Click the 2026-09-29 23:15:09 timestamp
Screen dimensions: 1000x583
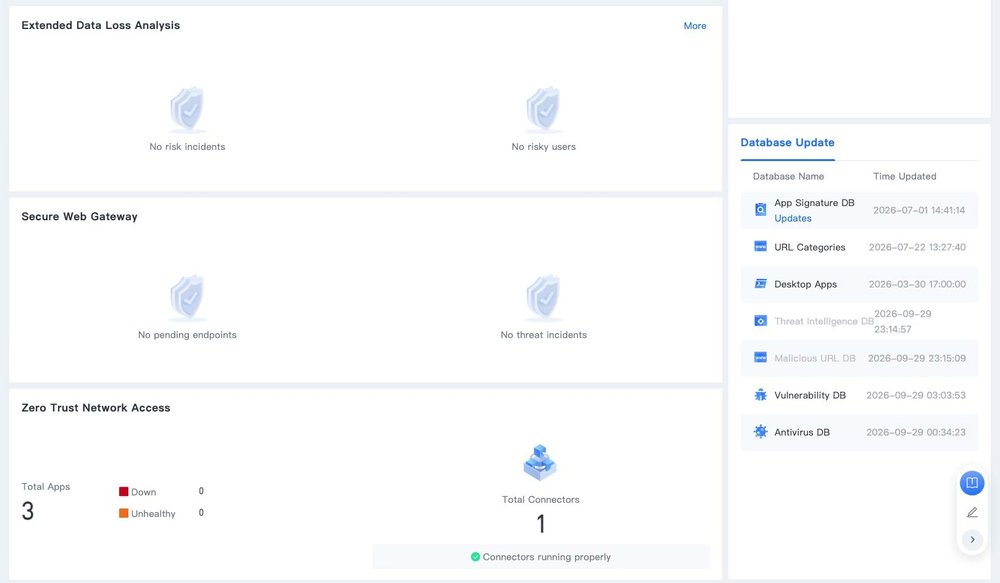[x=917, y=358]
